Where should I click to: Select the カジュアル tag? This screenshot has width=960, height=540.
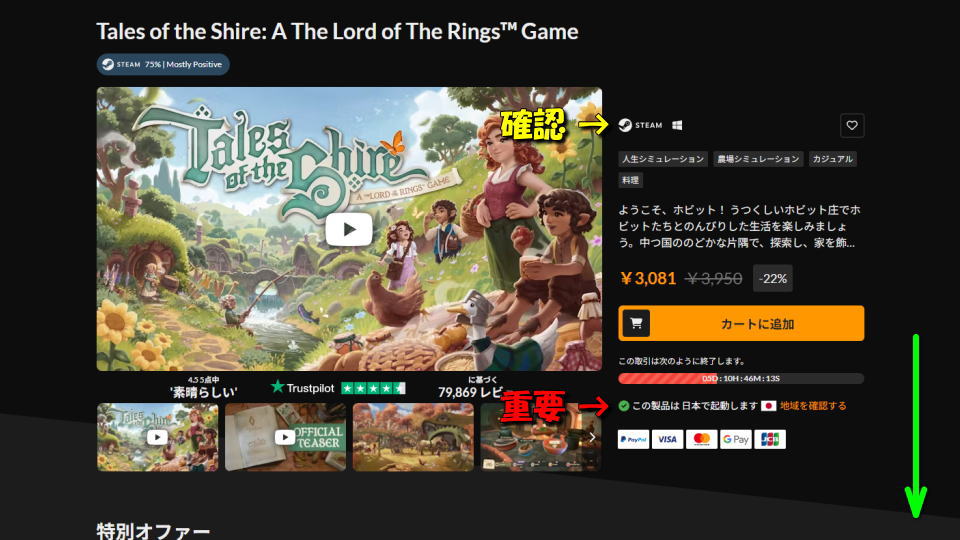832,159
